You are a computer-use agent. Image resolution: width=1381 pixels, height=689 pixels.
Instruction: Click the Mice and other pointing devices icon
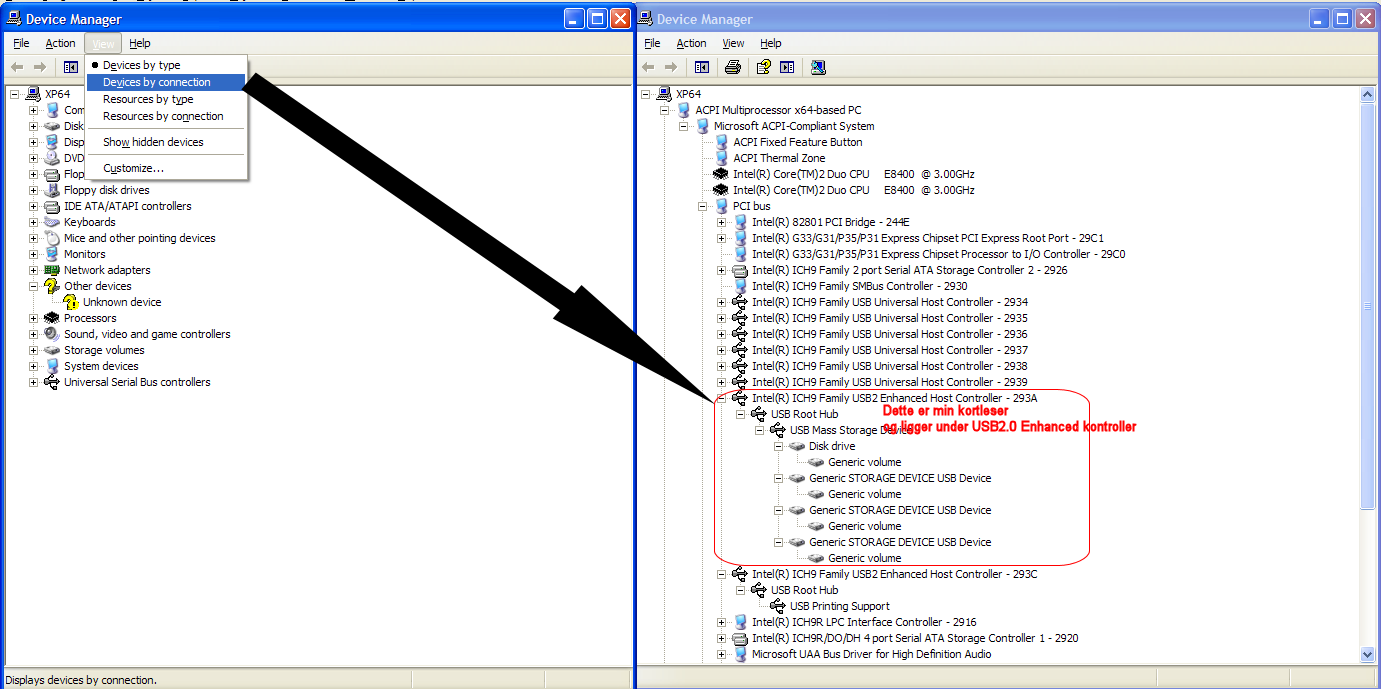click(x=52, y=238)
